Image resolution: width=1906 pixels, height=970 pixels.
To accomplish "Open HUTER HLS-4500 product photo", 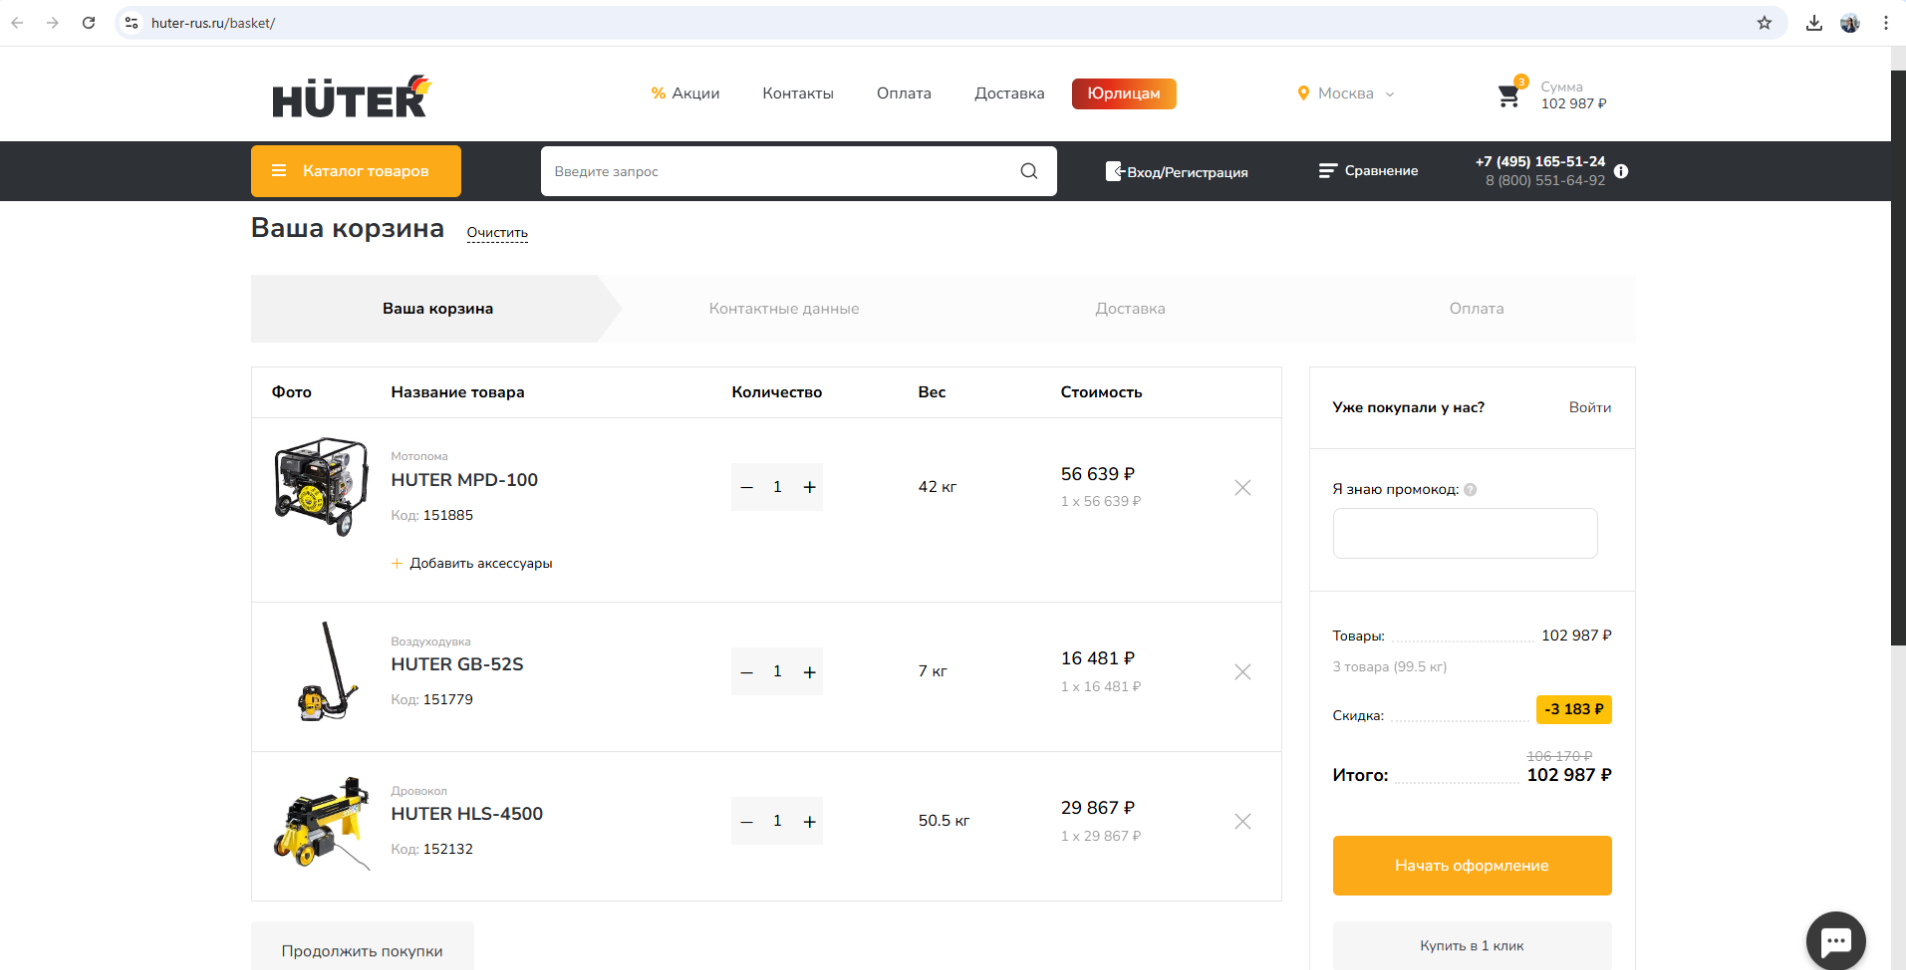I will point(320,823).
